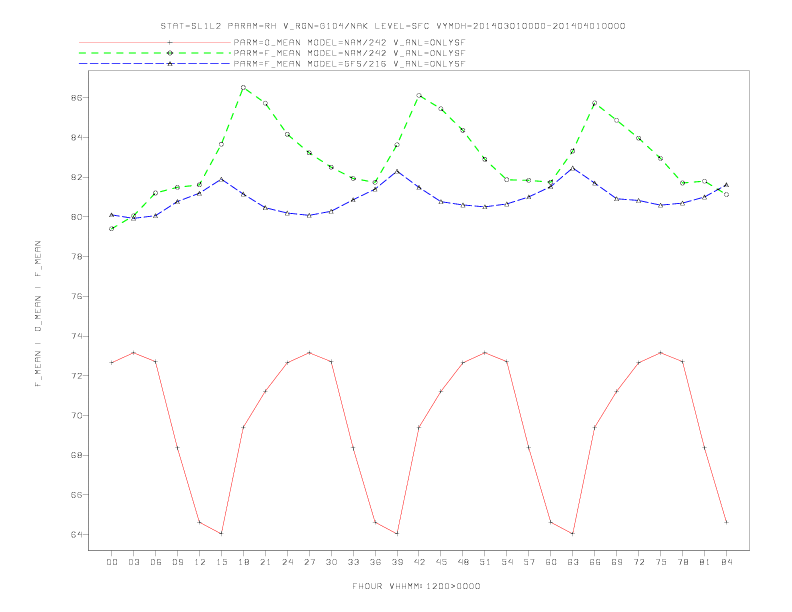Click the x-axis tick label 09
Image resolution: width=792 pixels, height=612 pixels.
pos(177,562)
